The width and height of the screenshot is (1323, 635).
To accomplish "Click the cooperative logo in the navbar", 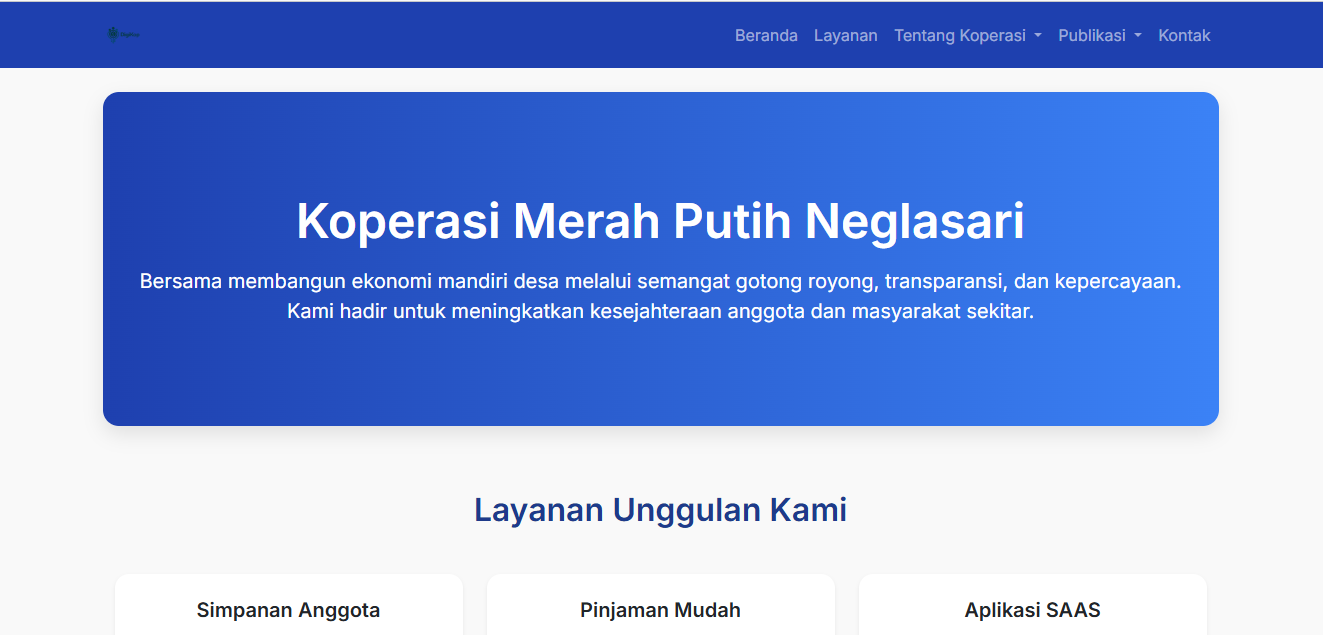I will (123, 35).
